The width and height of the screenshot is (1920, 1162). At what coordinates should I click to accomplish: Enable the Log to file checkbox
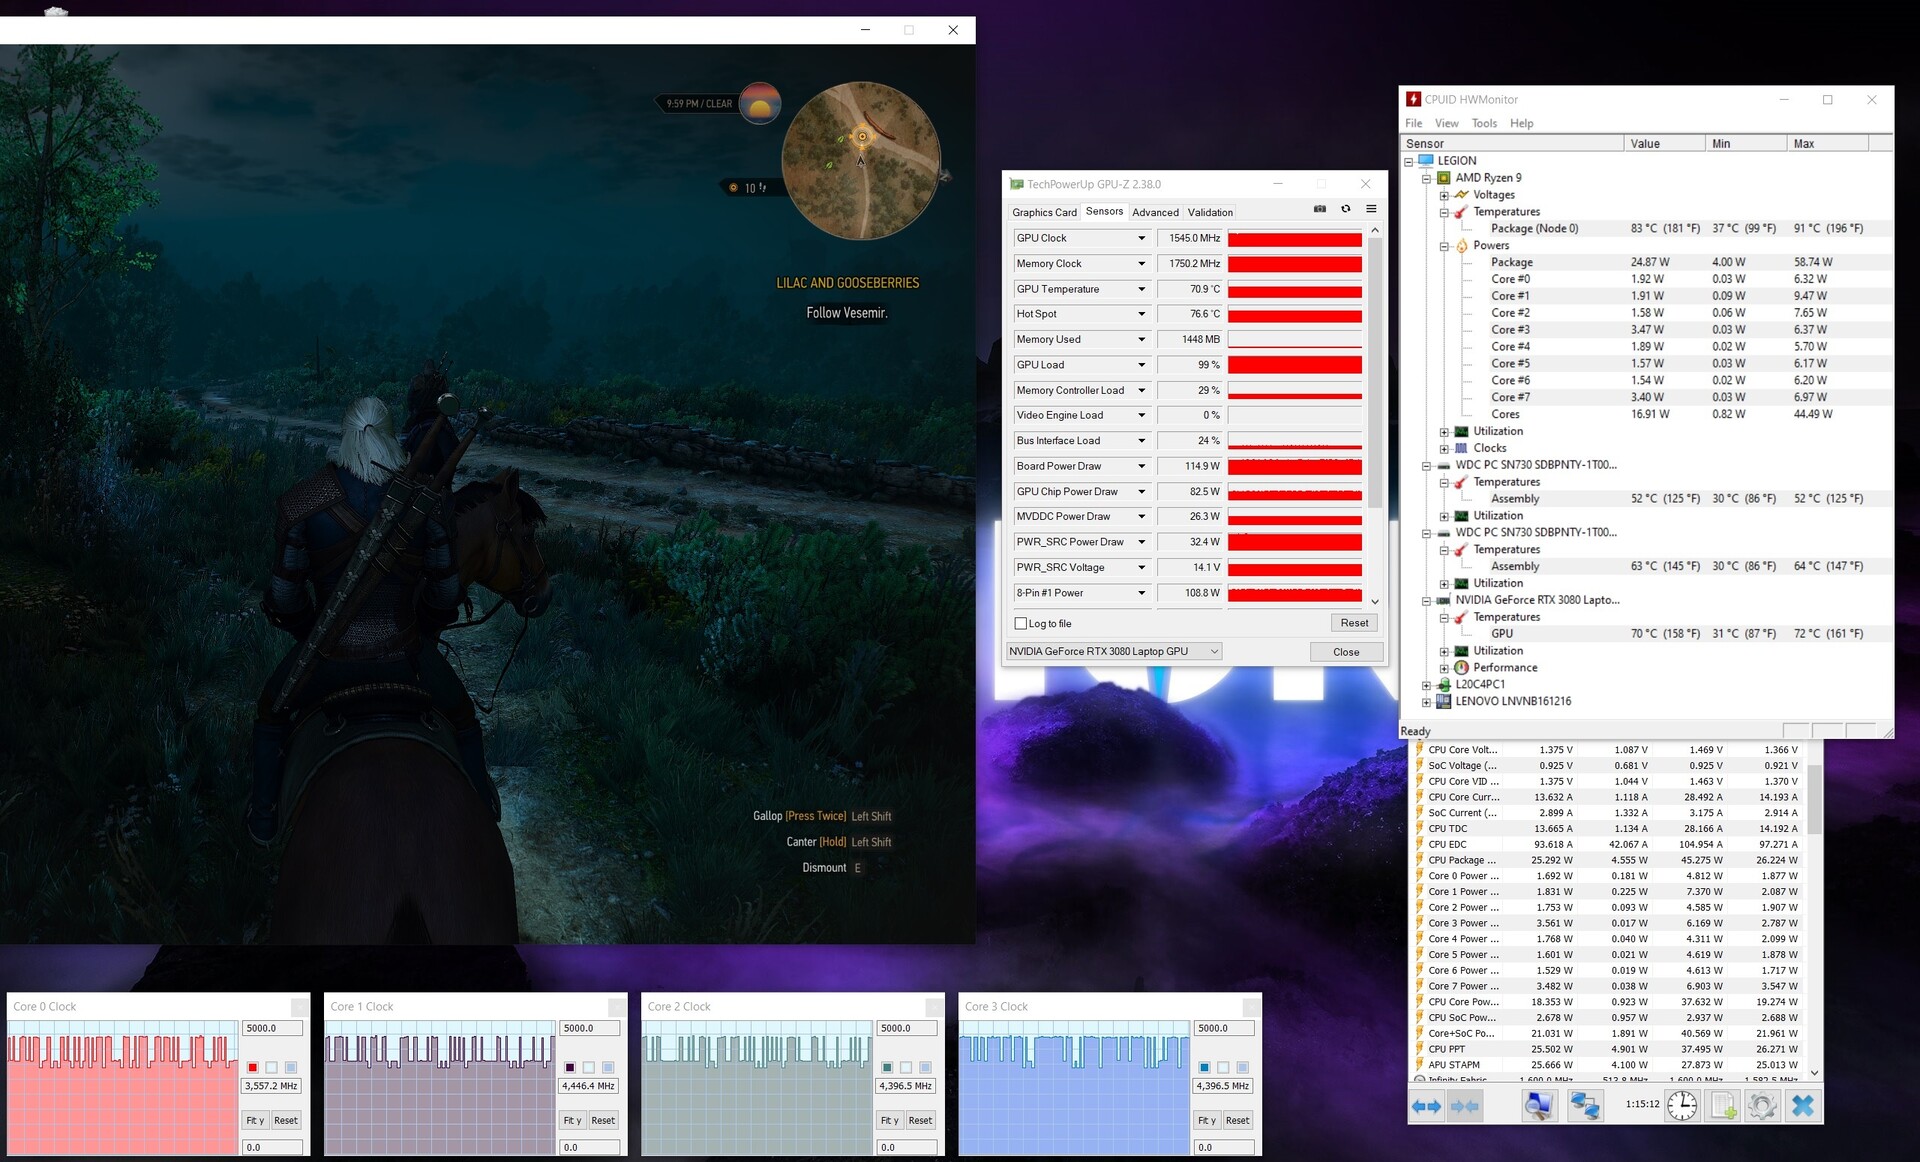[x=1021, y=623]
